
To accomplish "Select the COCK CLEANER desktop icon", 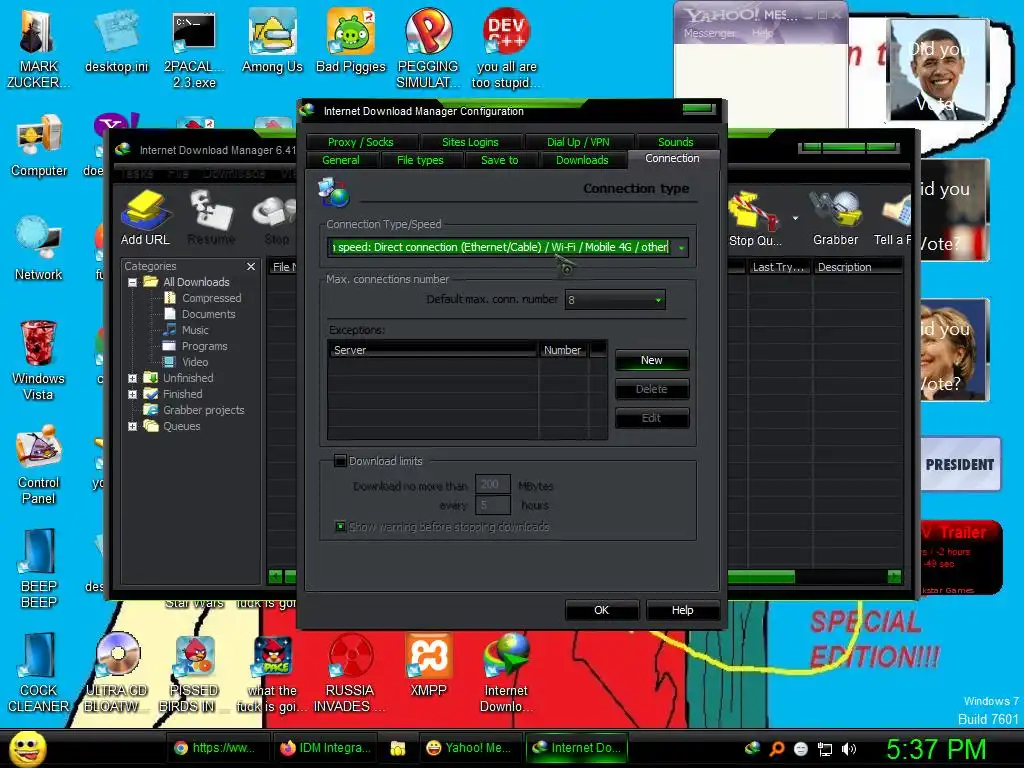I will coord(38,673).
